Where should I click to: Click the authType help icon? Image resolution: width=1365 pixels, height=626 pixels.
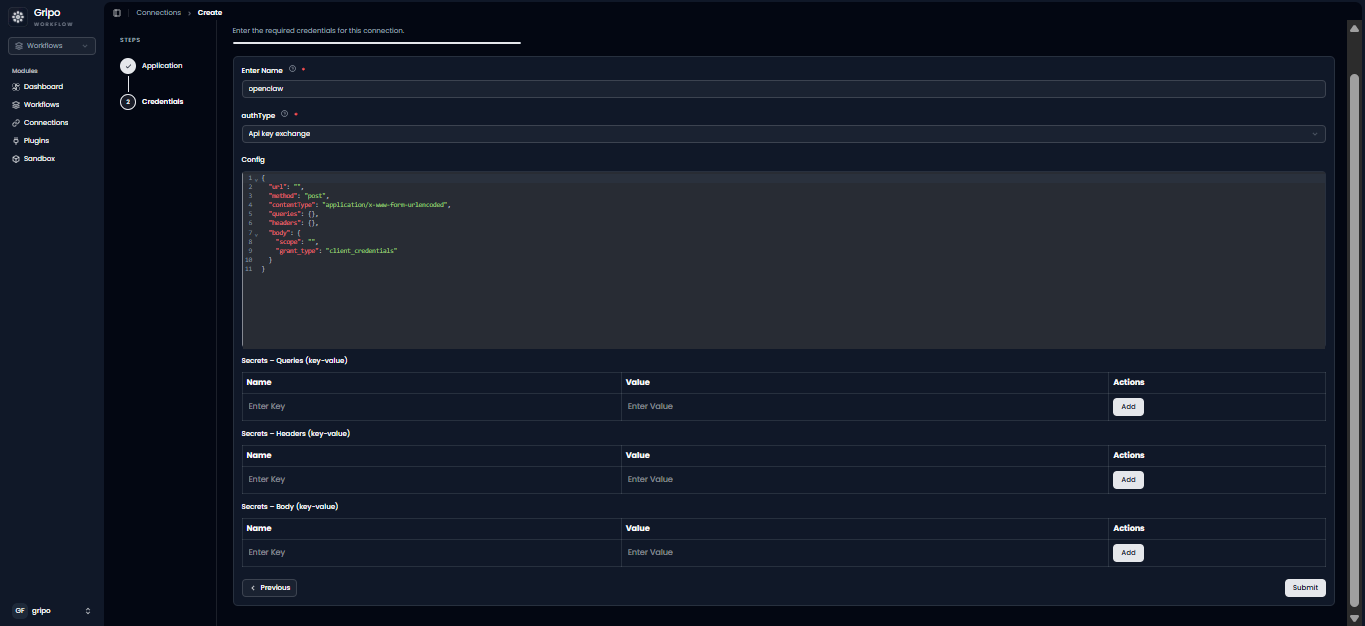[x=284, y=114]
